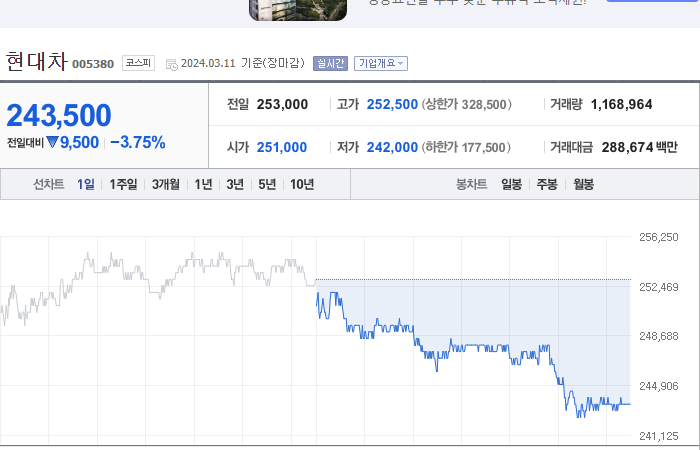Select the 5년 line chart tab
The height and width of the screenshot is (450, 700).
click(267, 184)
